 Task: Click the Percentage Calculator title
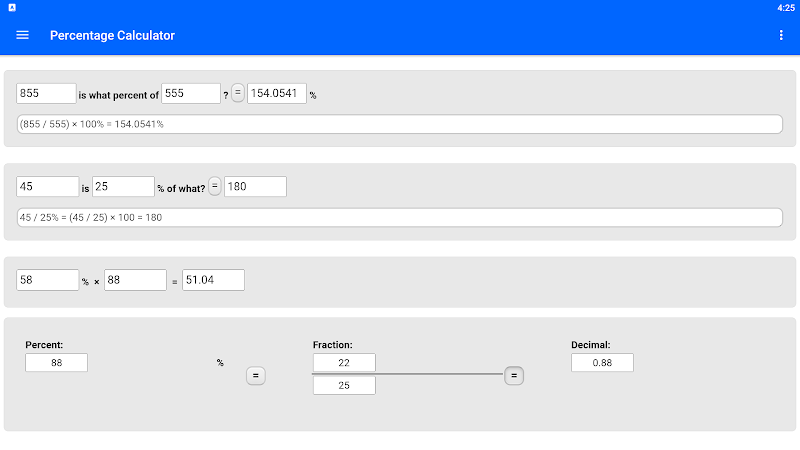coord(112,35)
